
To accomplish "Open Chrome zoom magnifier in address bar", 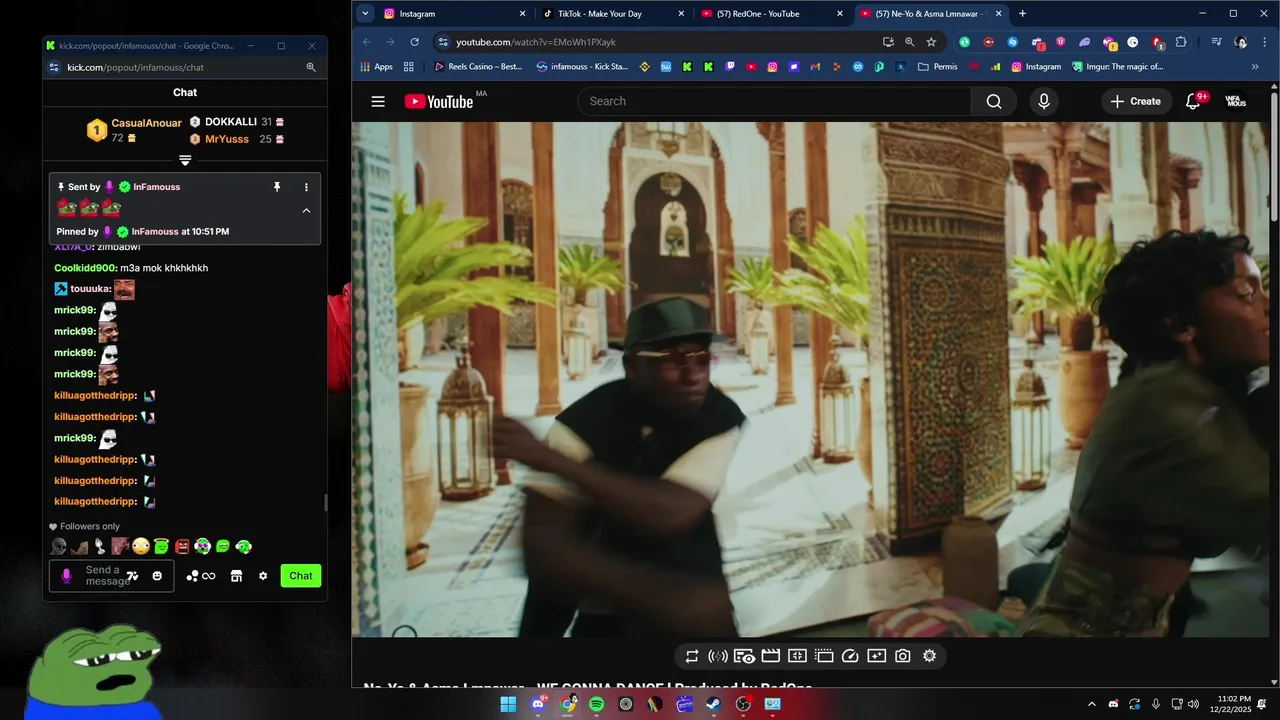I will coord(909,42).
